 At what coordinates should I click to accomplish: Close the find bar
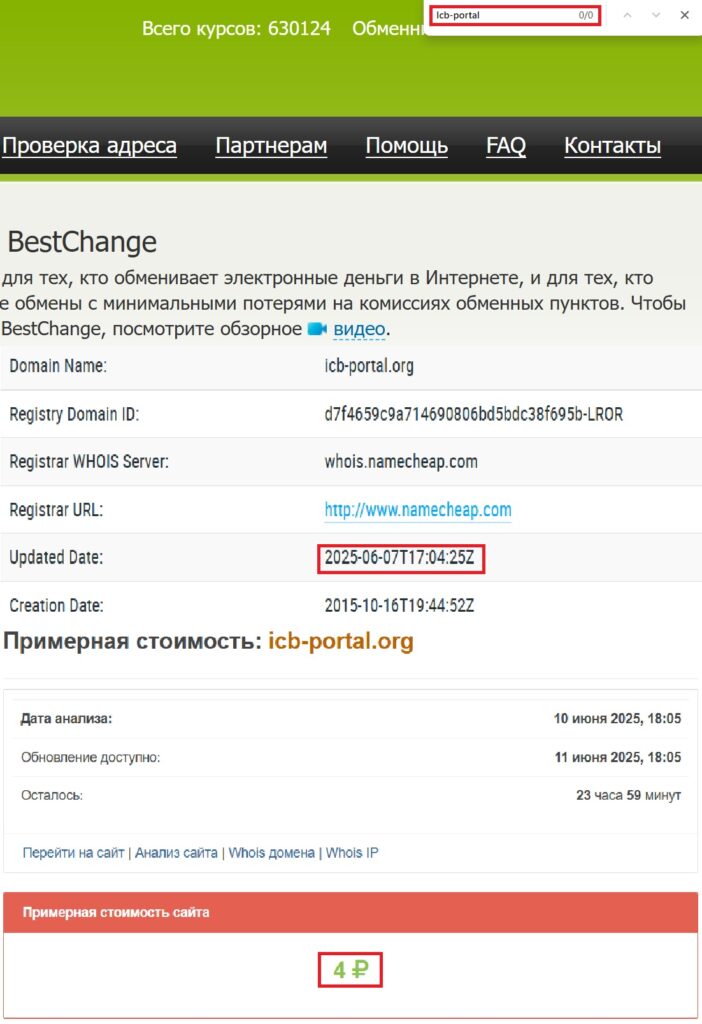684,15
